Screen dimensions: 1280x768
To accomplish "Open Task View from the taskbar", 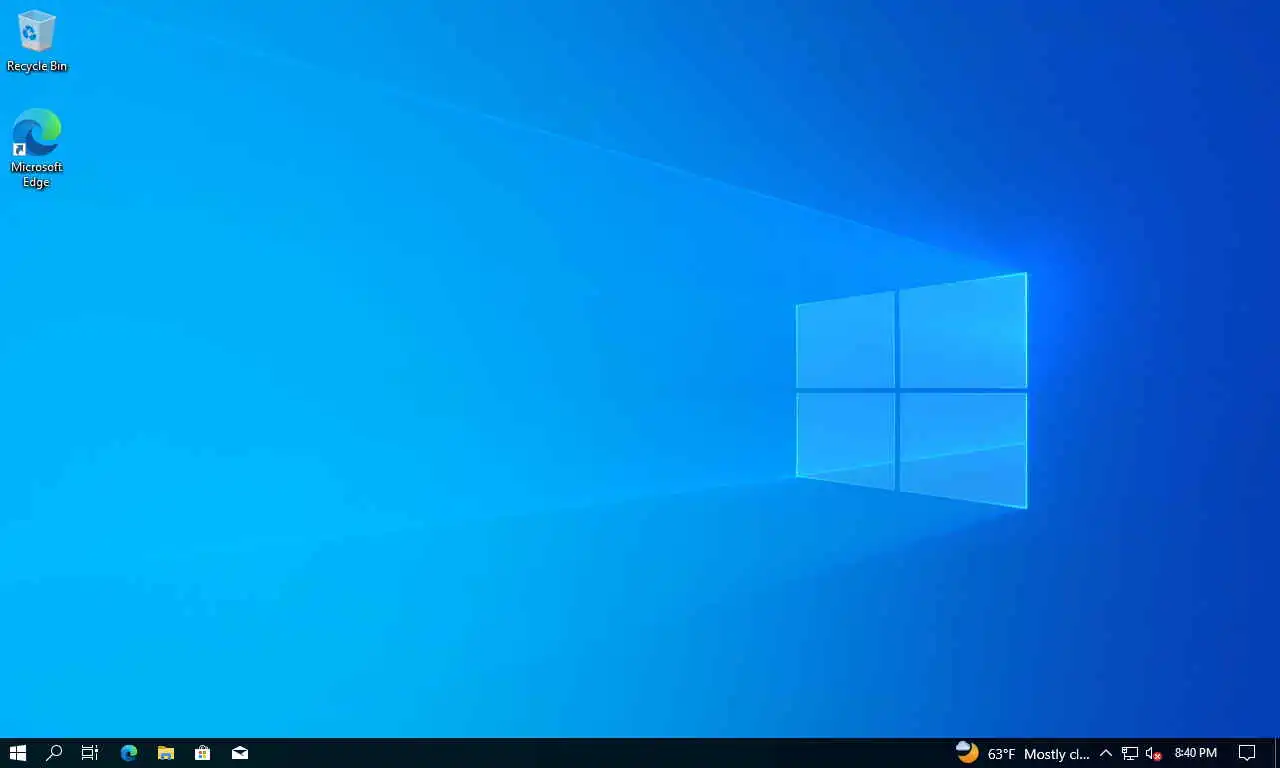I will (90, 753).
